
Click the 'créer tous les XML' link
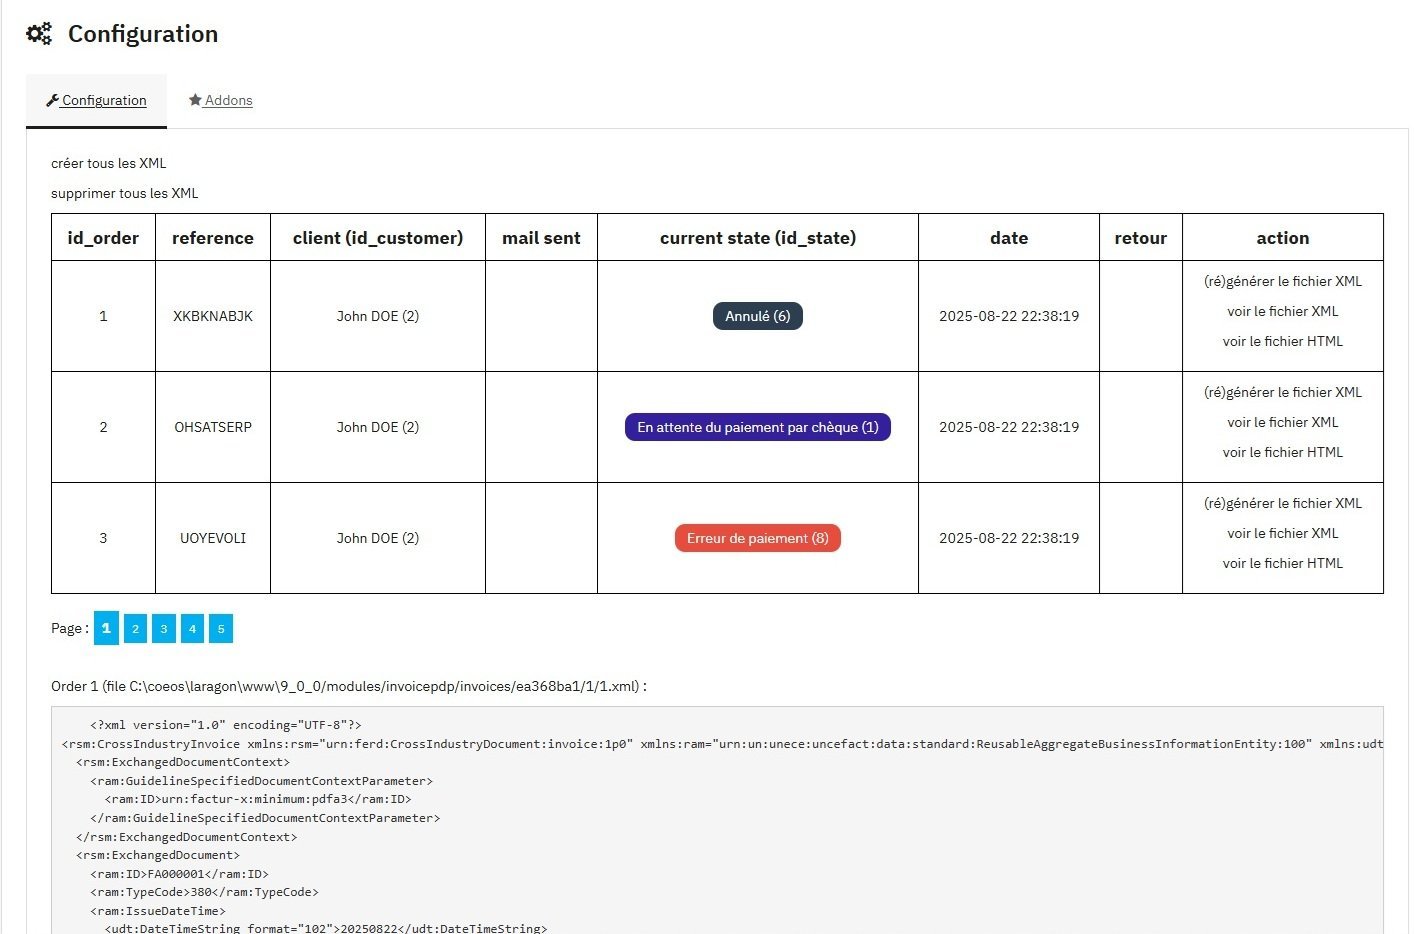pos(109,163)
